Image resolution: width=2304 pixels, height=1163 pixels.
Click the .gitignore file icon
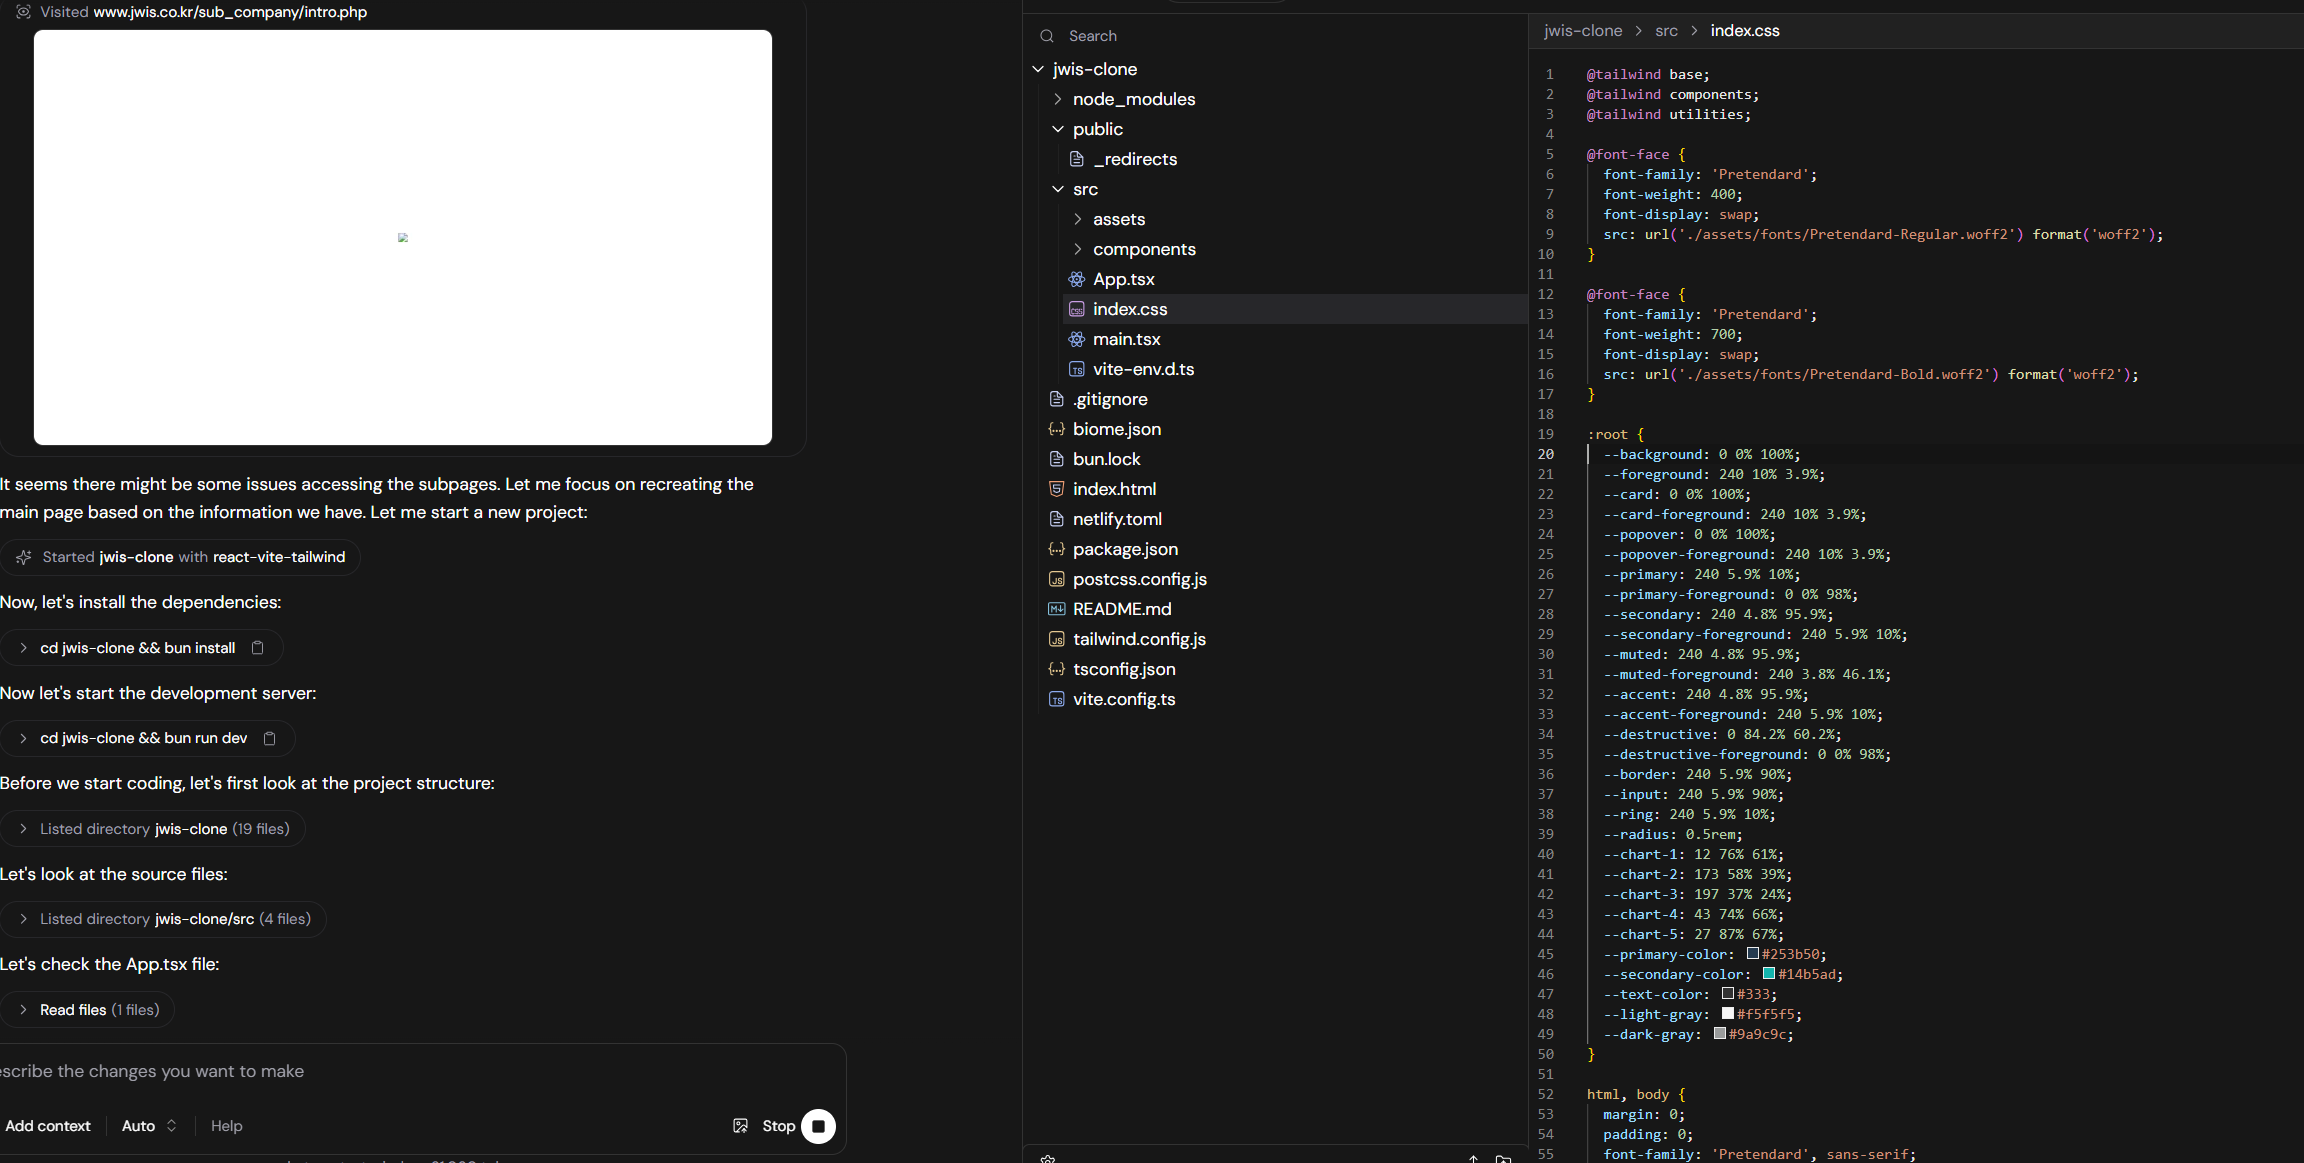[x=1057, y=399]
